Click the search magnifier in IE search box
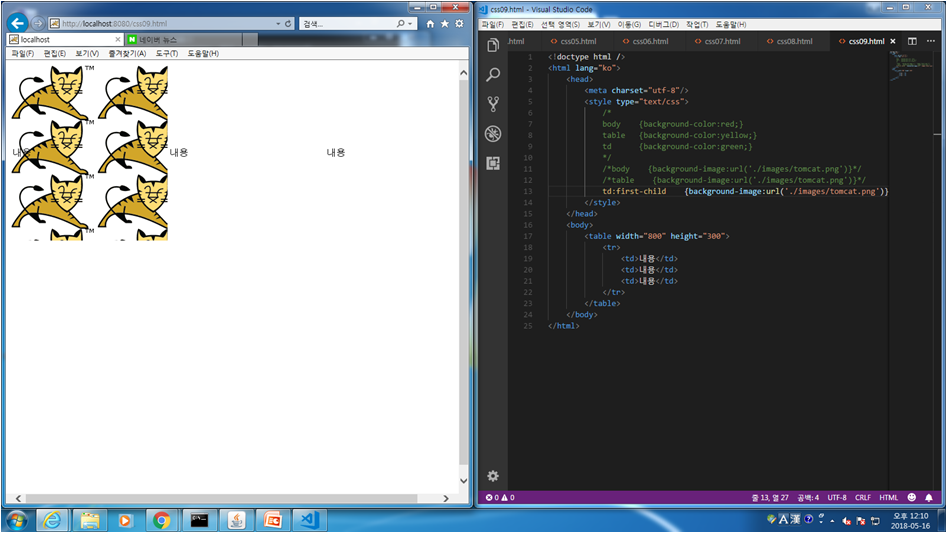Viewport: 947px width, 533px height. point(400,24)
